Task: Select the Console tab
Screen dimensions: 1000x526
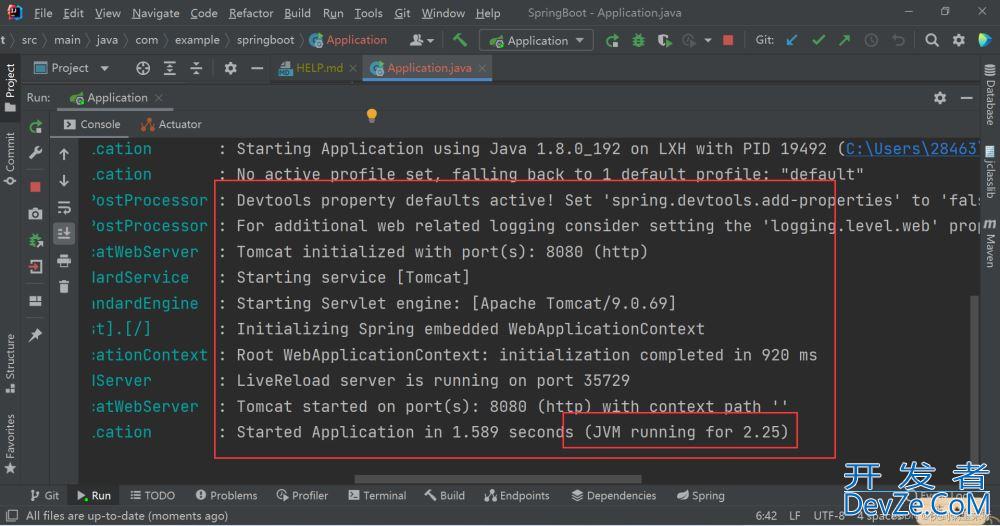Action: click(91, 124)
